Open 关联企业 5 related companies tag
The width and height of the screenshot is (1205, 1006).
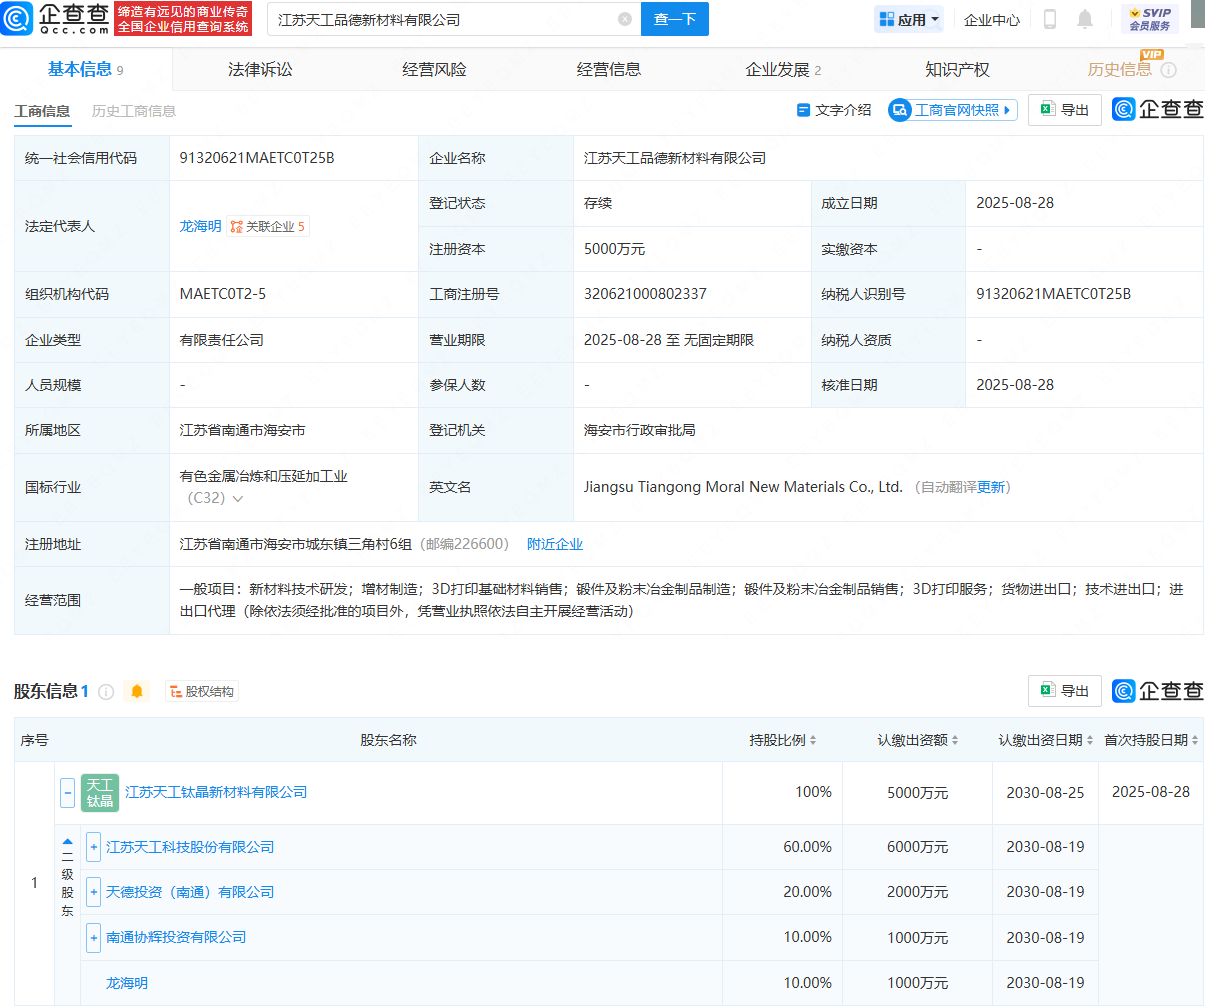268,227
